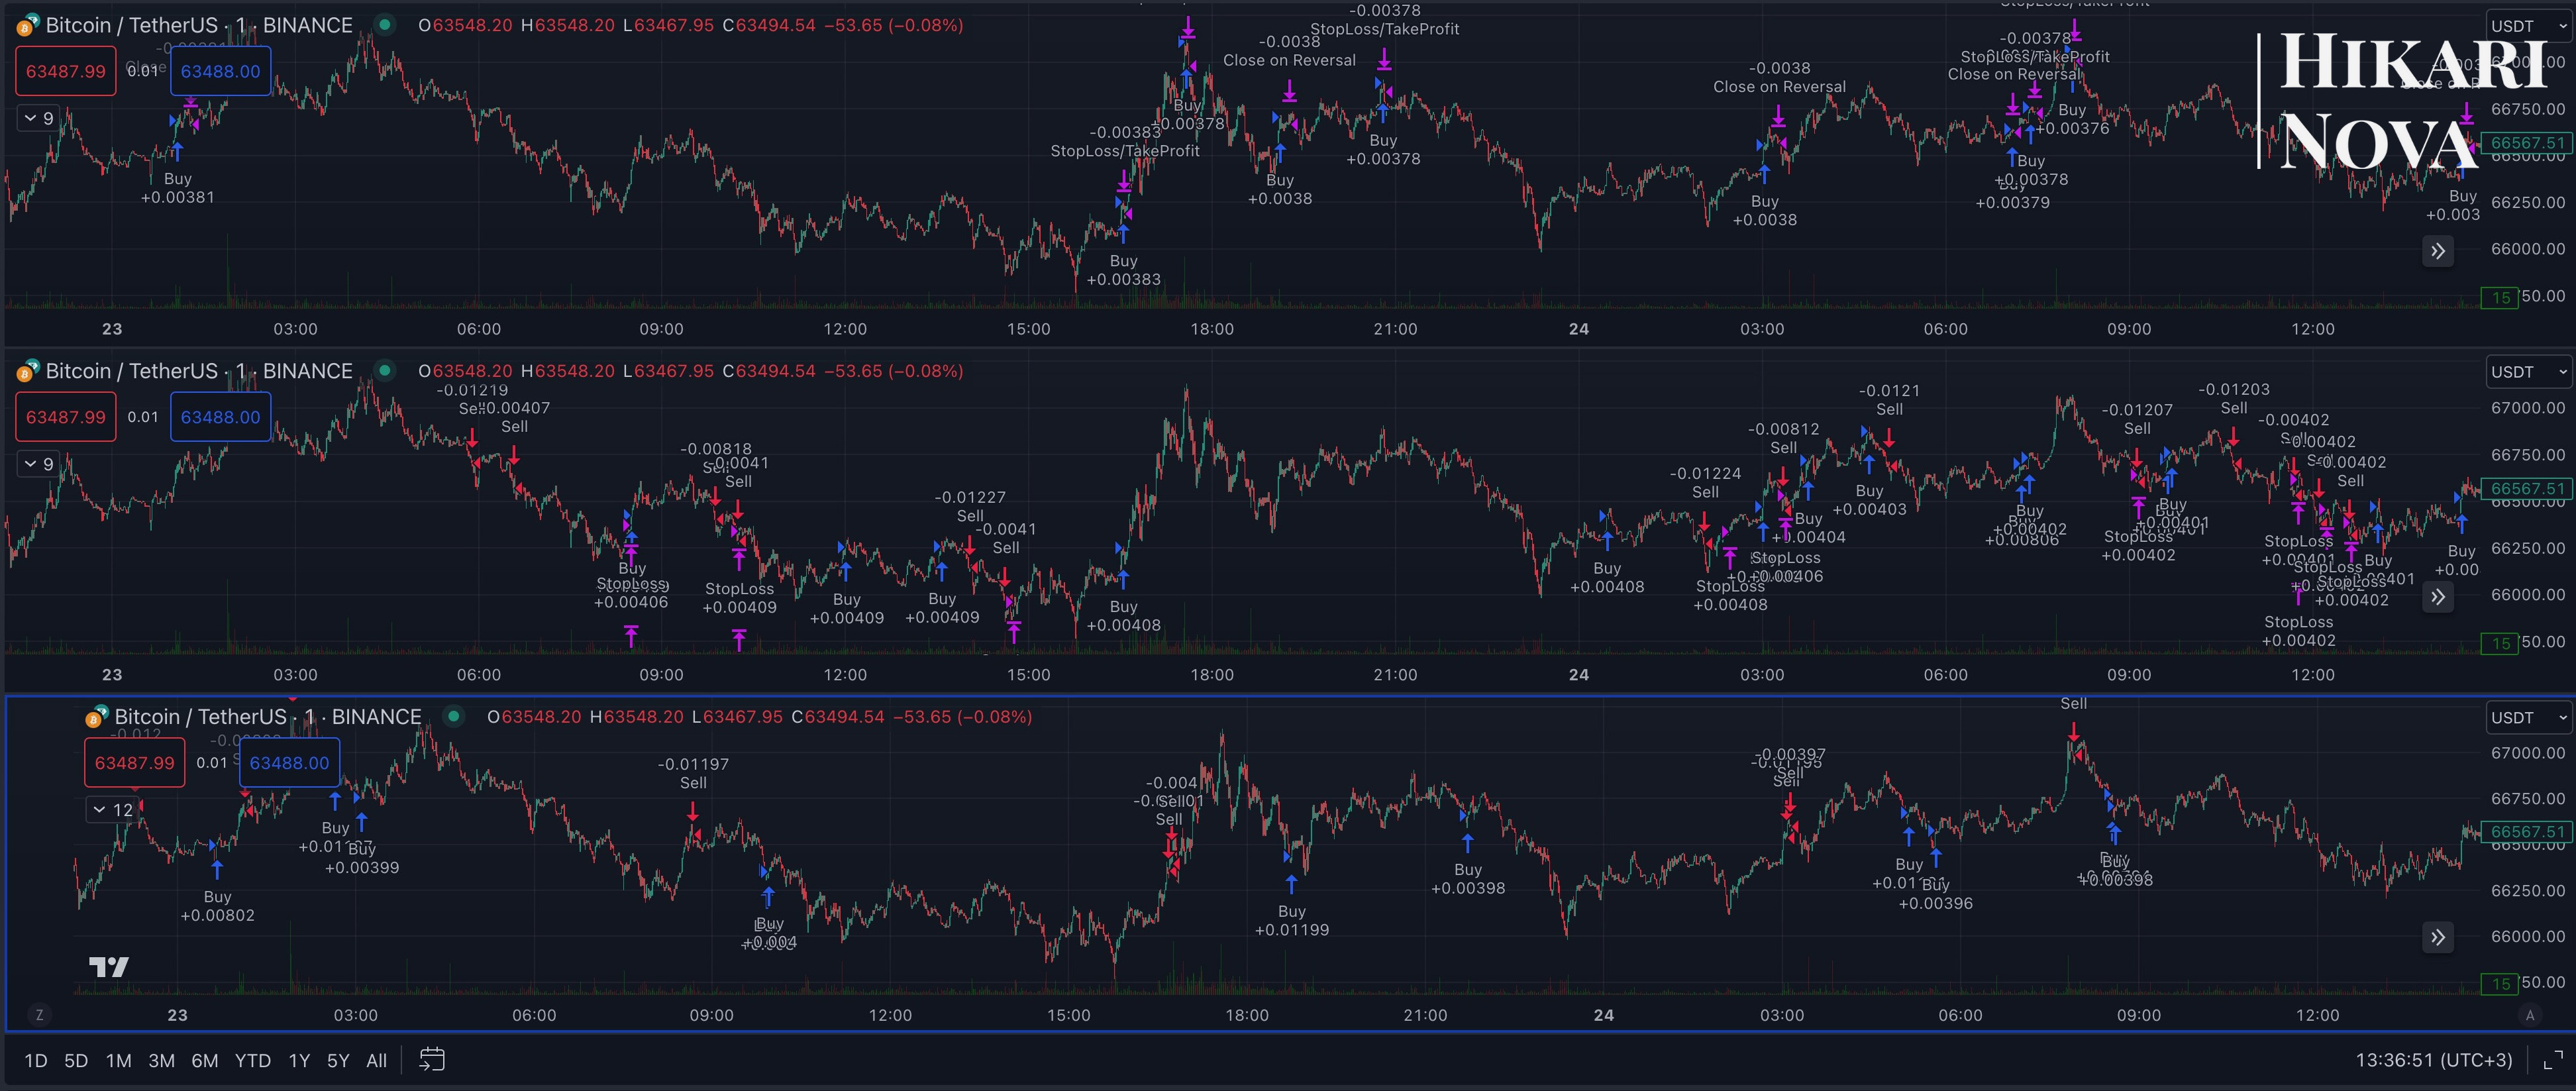Viewport: 2576px width, 1091px height.
Task: Click the red 63487.99 sell price button
Action: (x=65, y=70)
